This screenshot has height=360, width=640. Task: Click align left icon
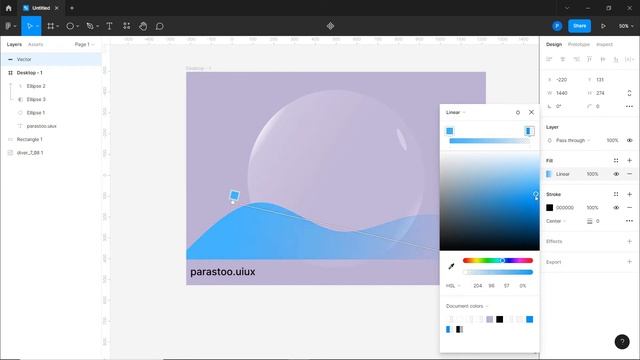[x=549, y=59]
